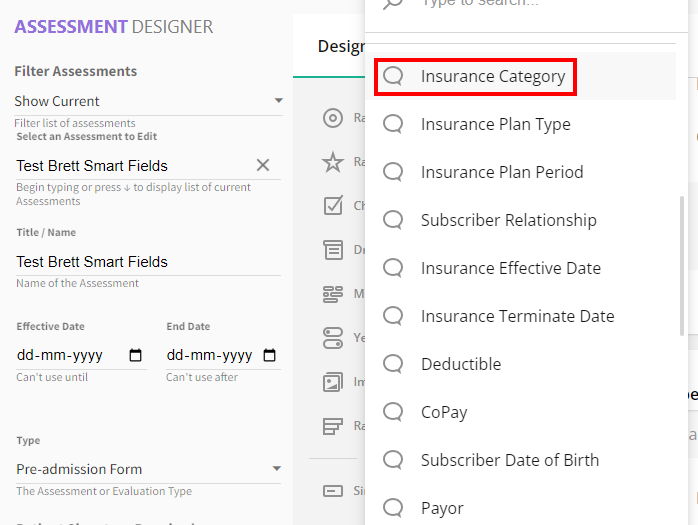The width and height of the screenshot is (698, 525).
Task: Click the yes/no toggle field icon
Action: coord(333,337)
